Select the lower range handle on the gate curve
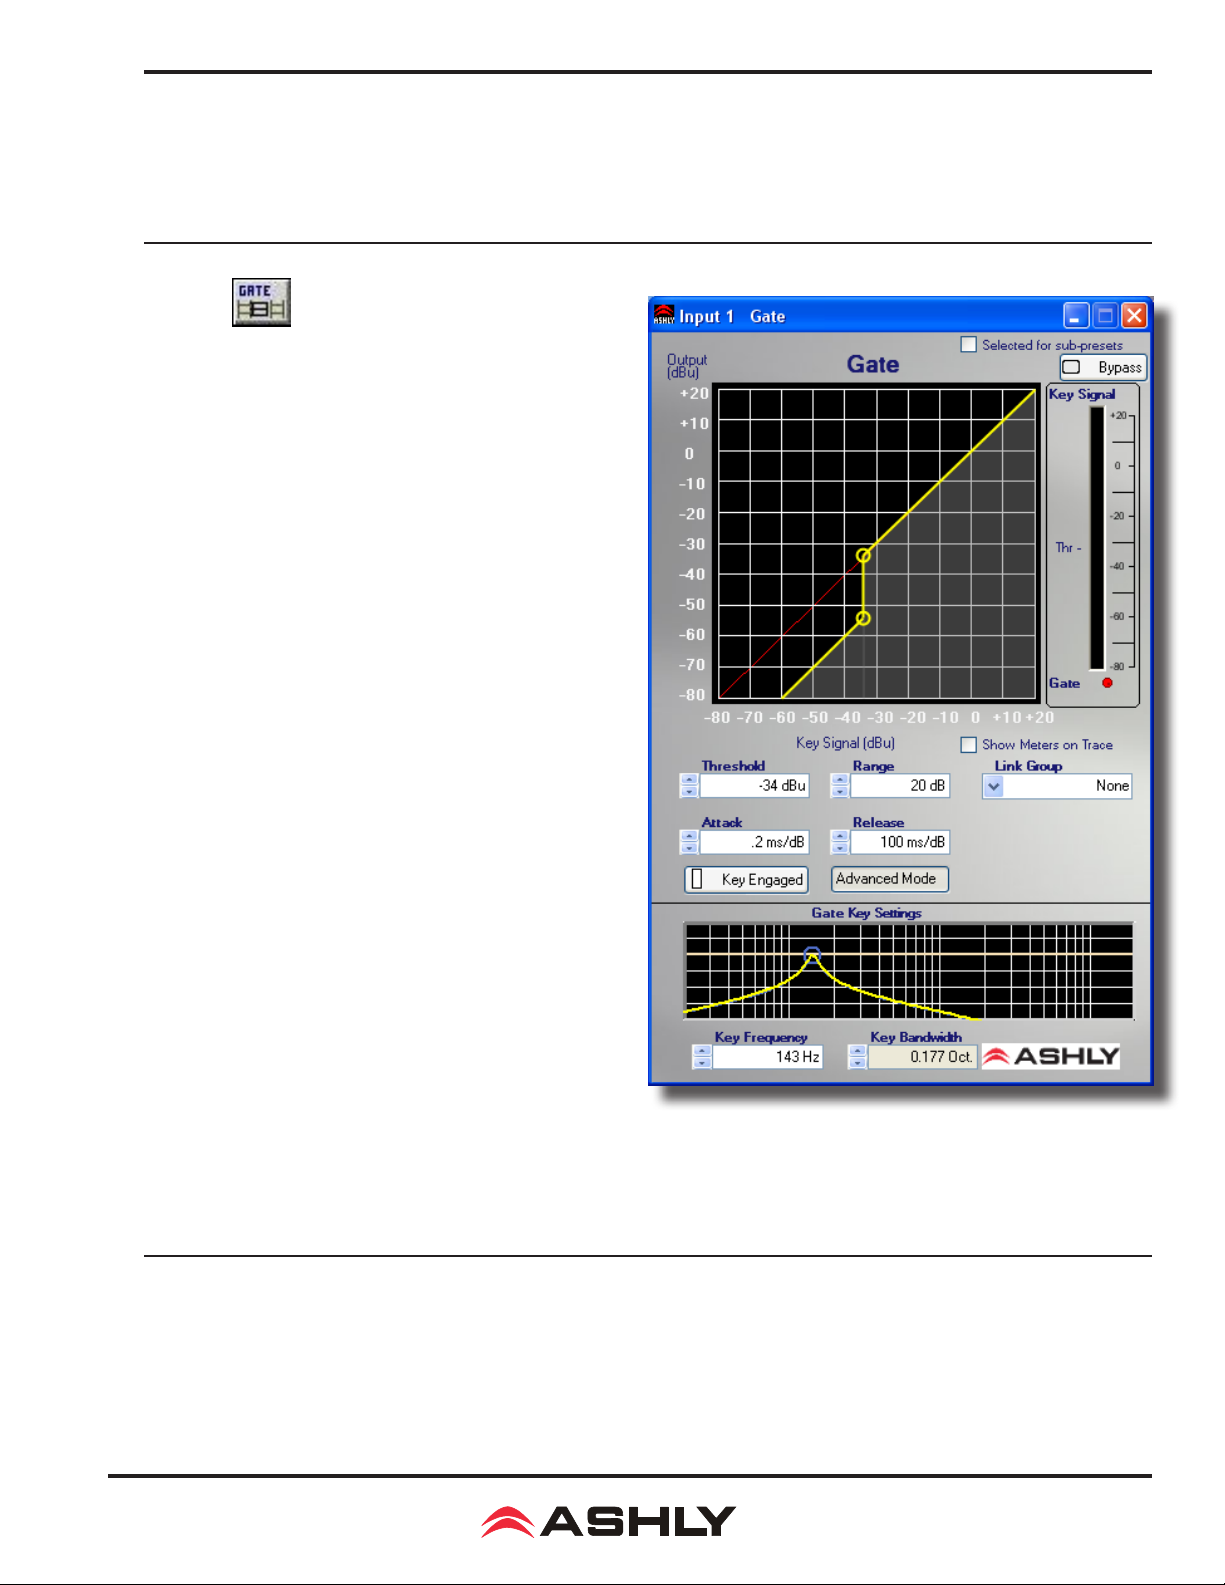 click(863, 618)
